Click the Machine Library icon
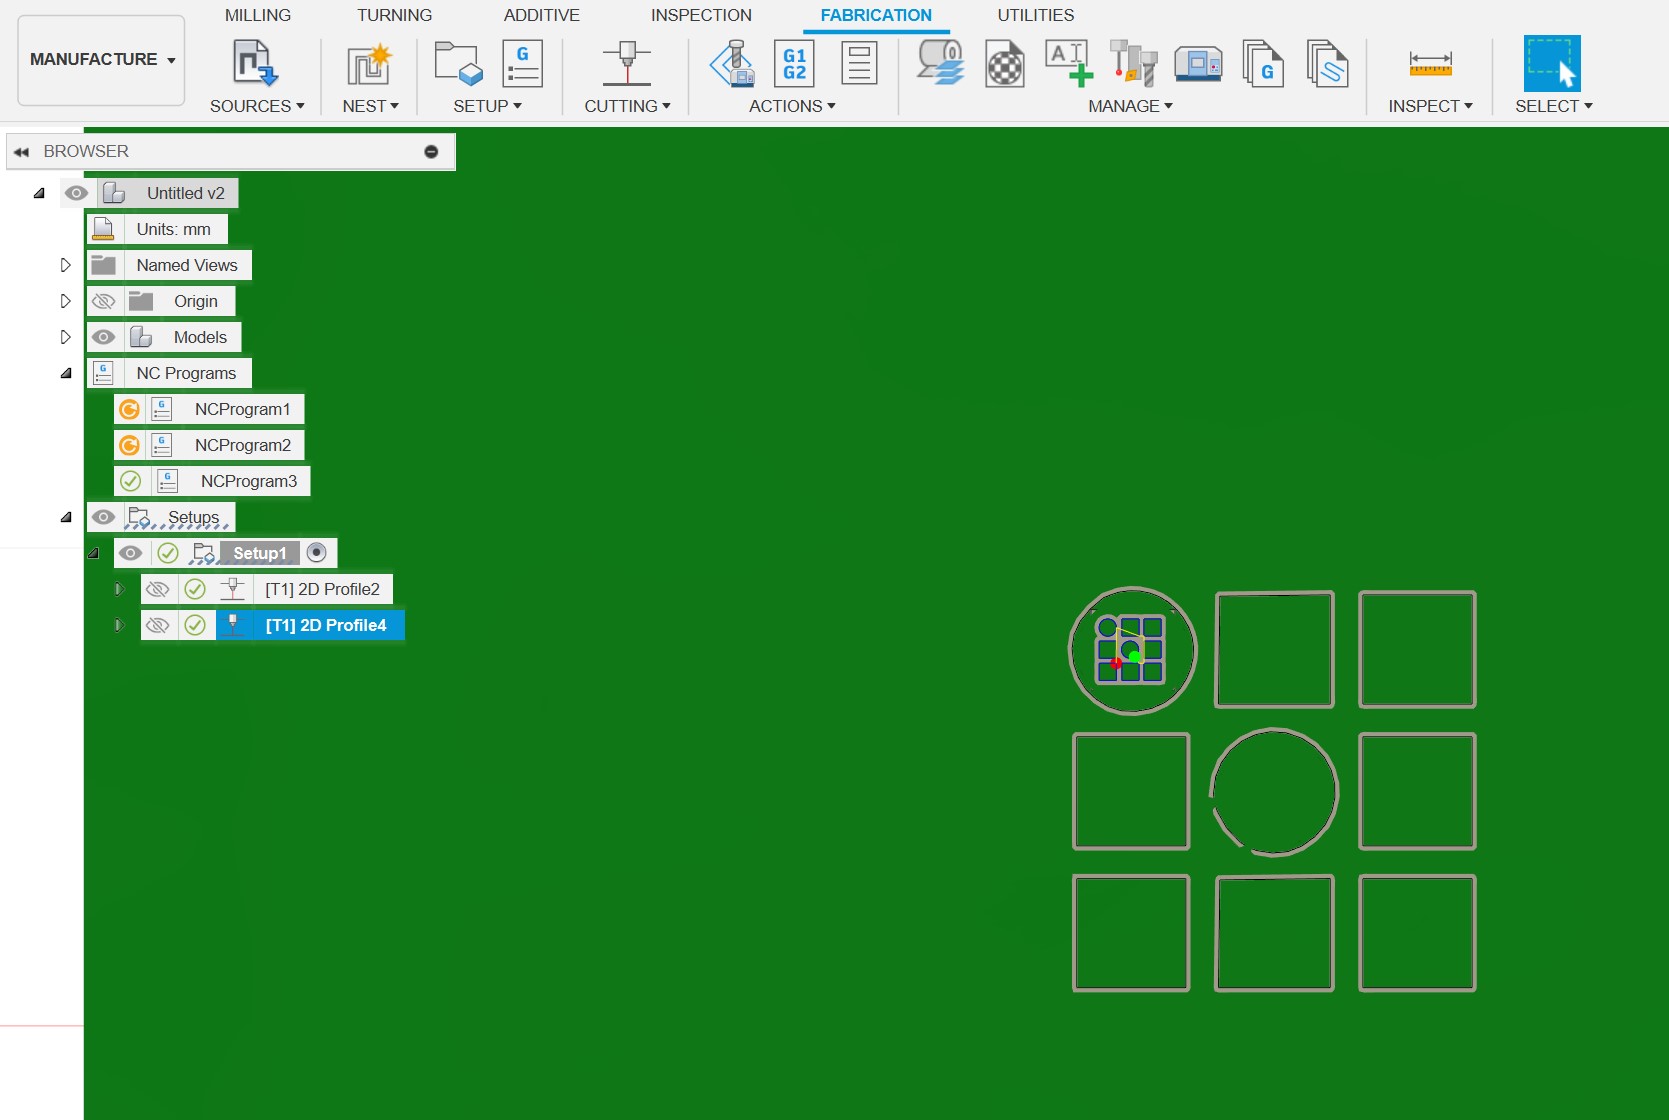 (x=1198, y=64)
